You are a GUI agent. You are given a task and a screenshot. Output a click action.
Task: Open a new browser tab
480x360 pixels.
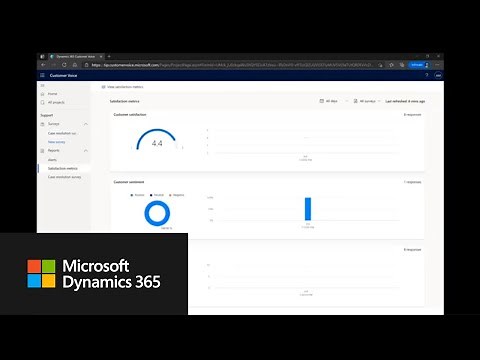click(x=109, y=56)
